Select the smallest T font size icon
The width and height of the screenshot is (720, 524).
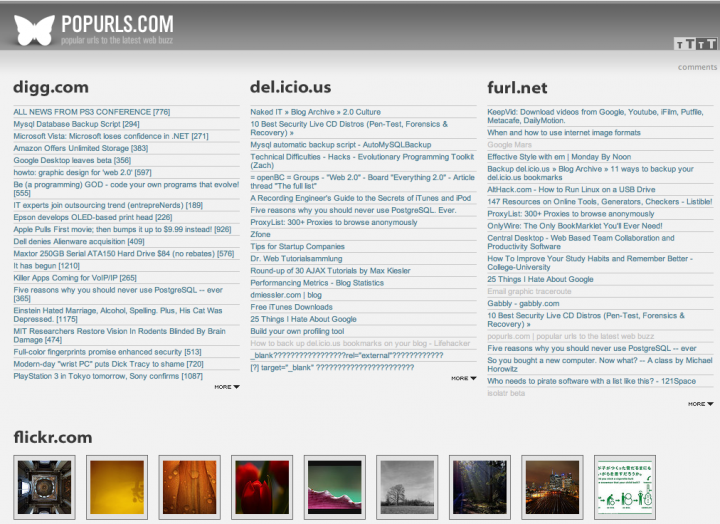(679, 45)
